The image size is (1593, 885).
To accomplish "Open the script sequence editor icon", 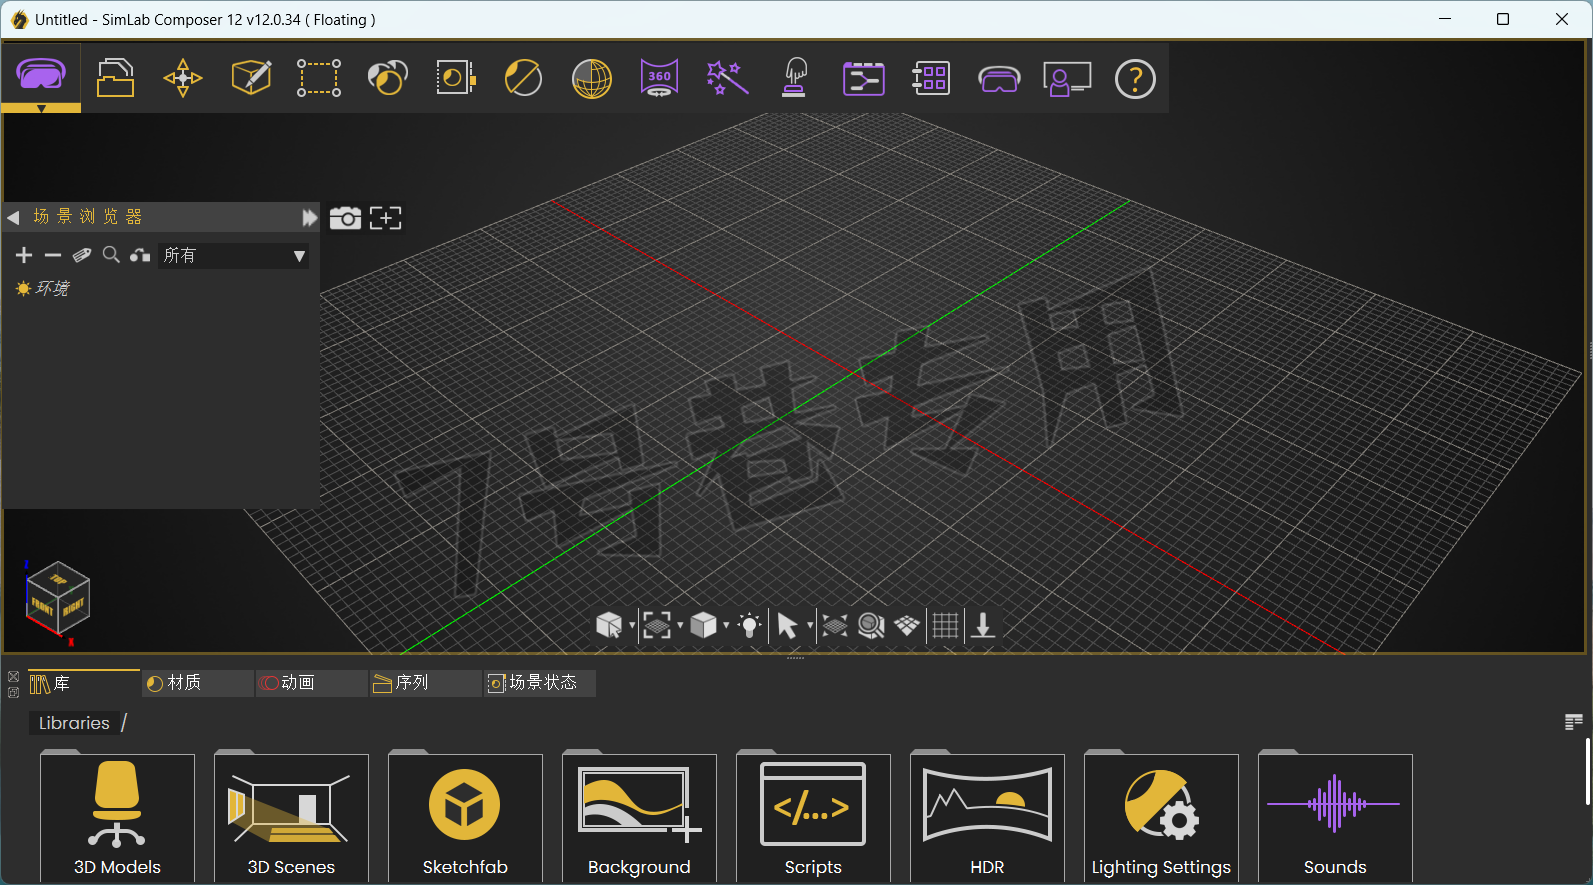I will coord(863,78).
